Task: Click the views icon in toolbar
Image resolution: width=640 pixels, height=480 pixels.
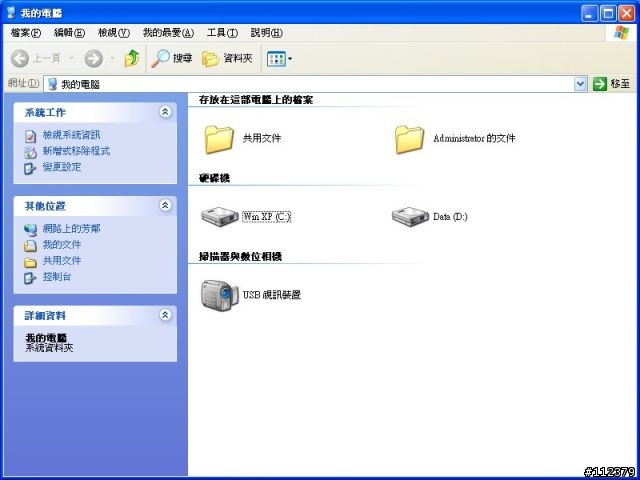Action: [276, 59]
